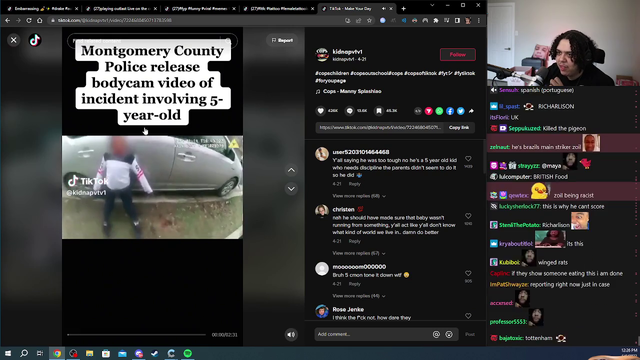The width and height of the screenshot is (640, 360).
Task: Go to next video with down arrow
Action: coord(291,189)
